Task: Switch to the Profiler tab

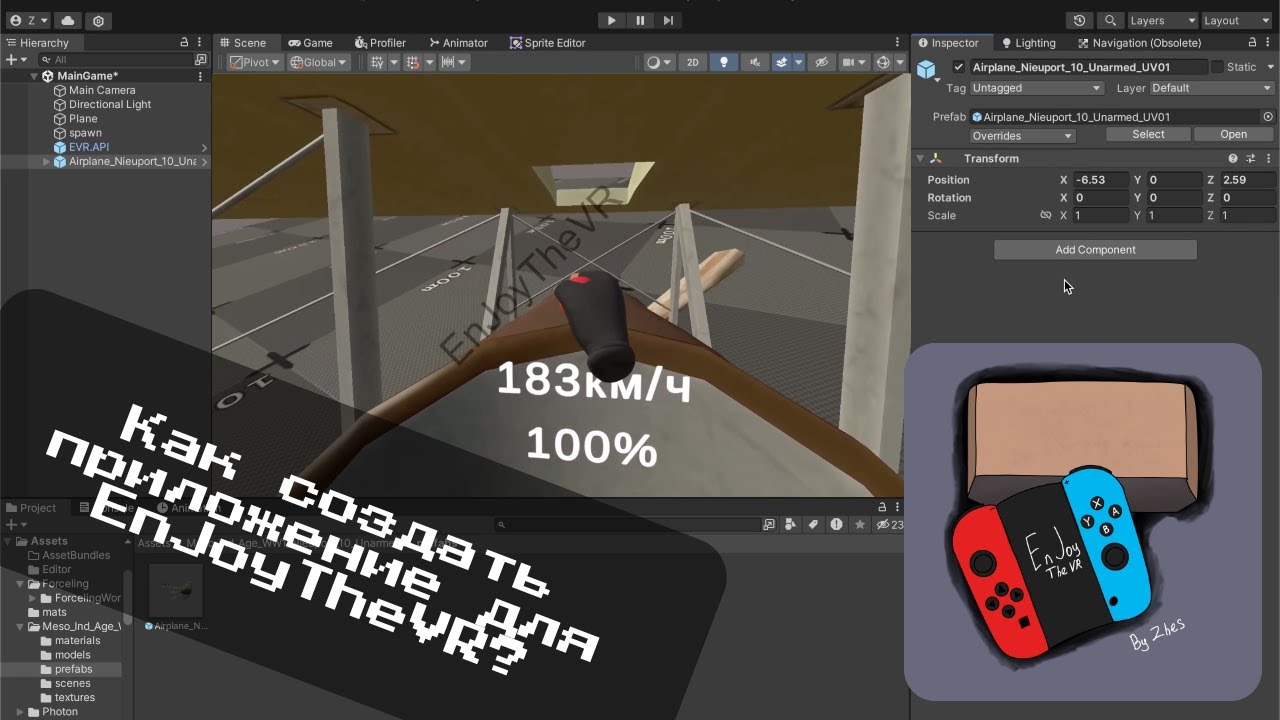Action: (380, 43)
